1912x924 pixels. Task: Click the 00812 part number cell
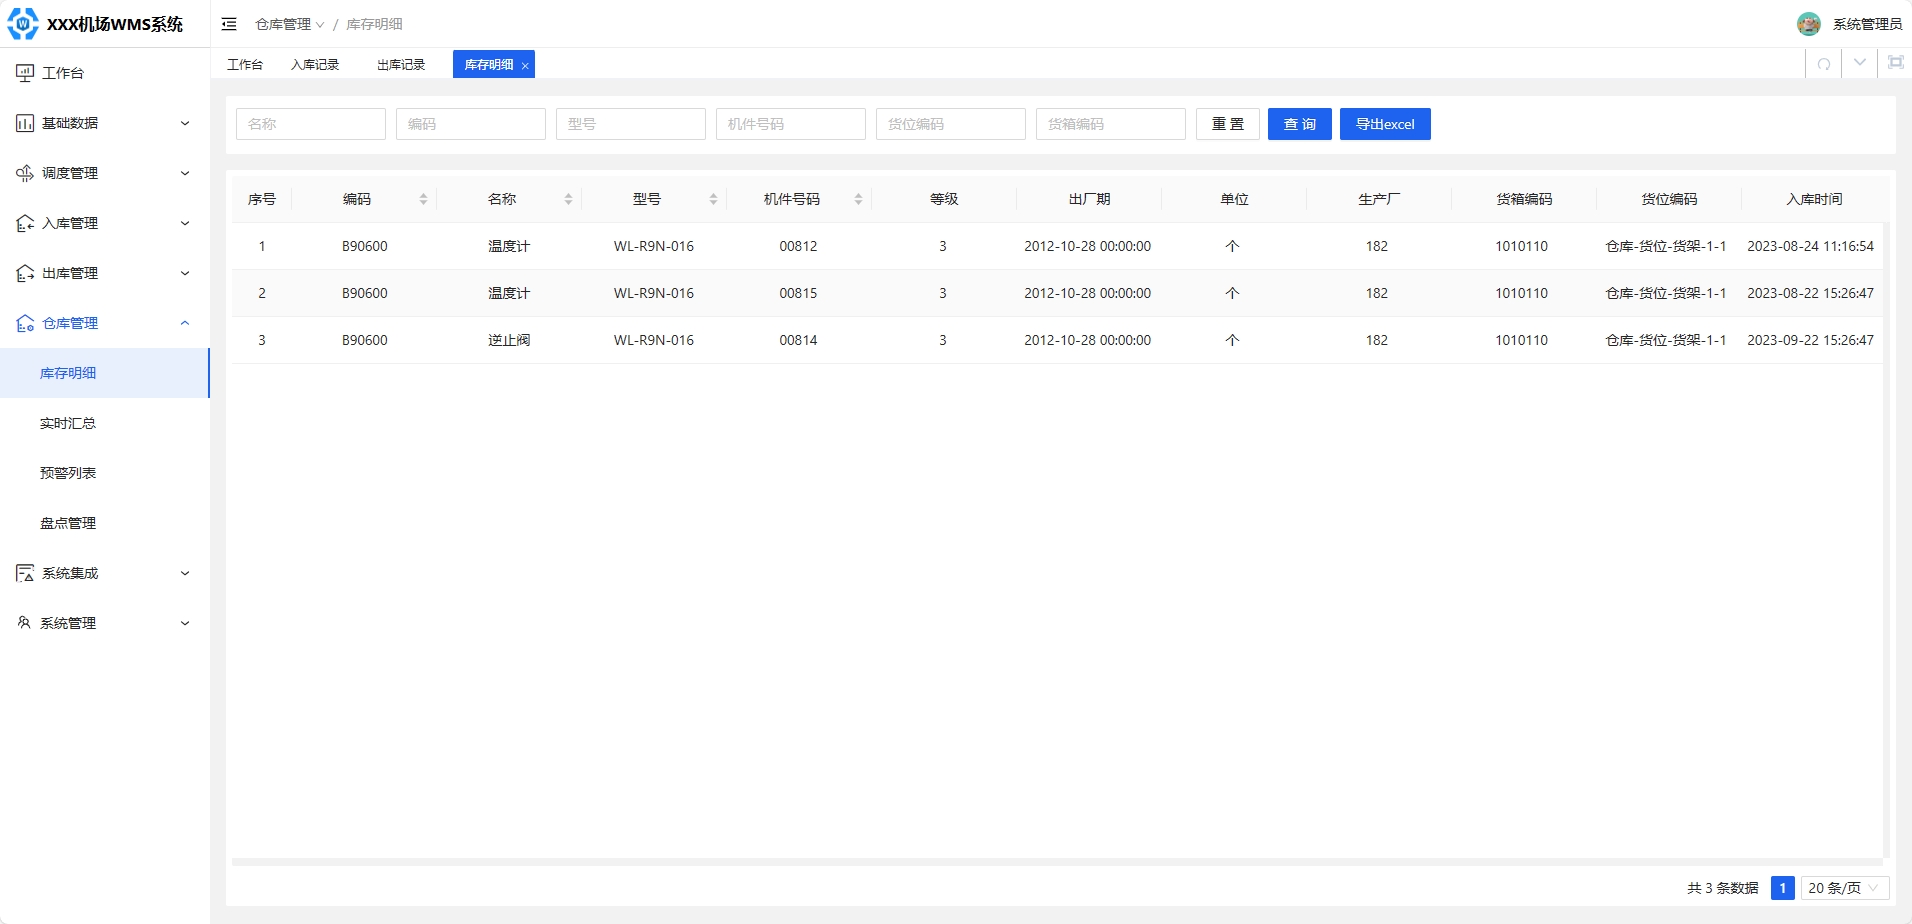[x=798, y=246]
